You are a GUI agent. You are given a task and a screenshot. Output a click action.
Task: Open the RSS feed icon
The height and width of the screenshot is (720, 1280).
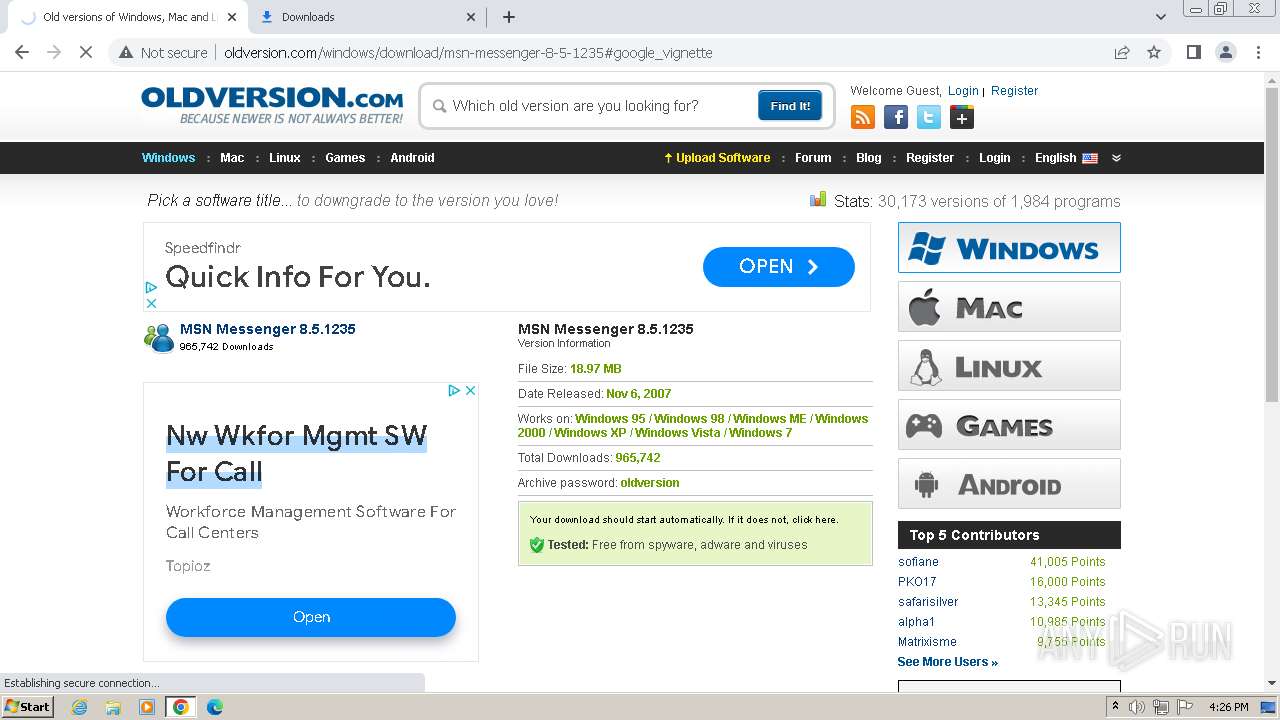pyautogui.click(x=862, y=118)
